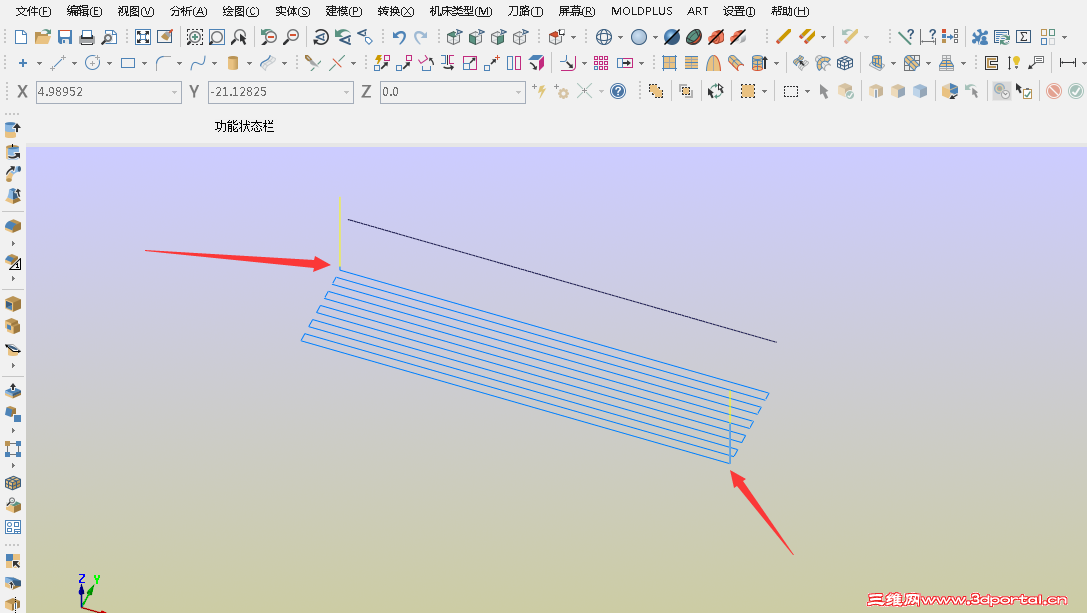Fit geometry to screen
1087x613 pixels.
point(143,37)
